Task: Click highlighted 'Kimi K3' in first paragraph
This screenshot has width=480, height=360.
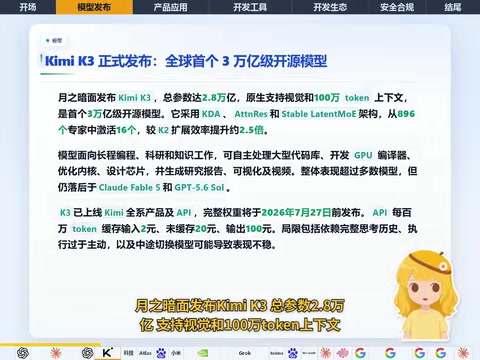Action: point(135,98)
